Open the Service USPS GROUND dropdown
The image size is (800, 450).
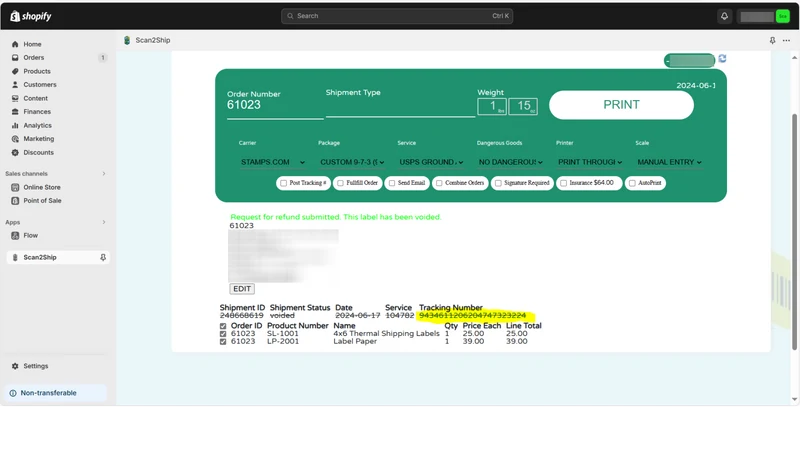tap(431, 162)
